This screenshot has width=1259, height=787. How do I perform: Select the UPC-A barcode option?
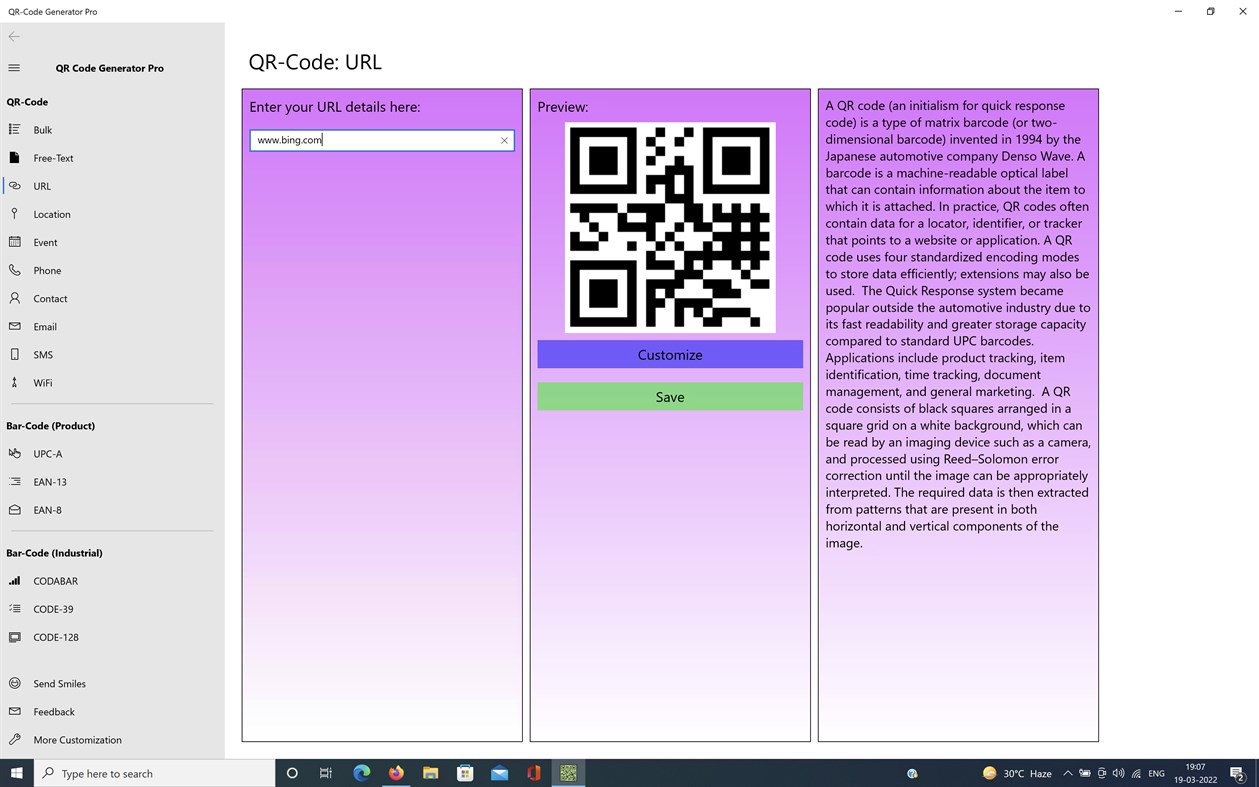pos(48,453)
